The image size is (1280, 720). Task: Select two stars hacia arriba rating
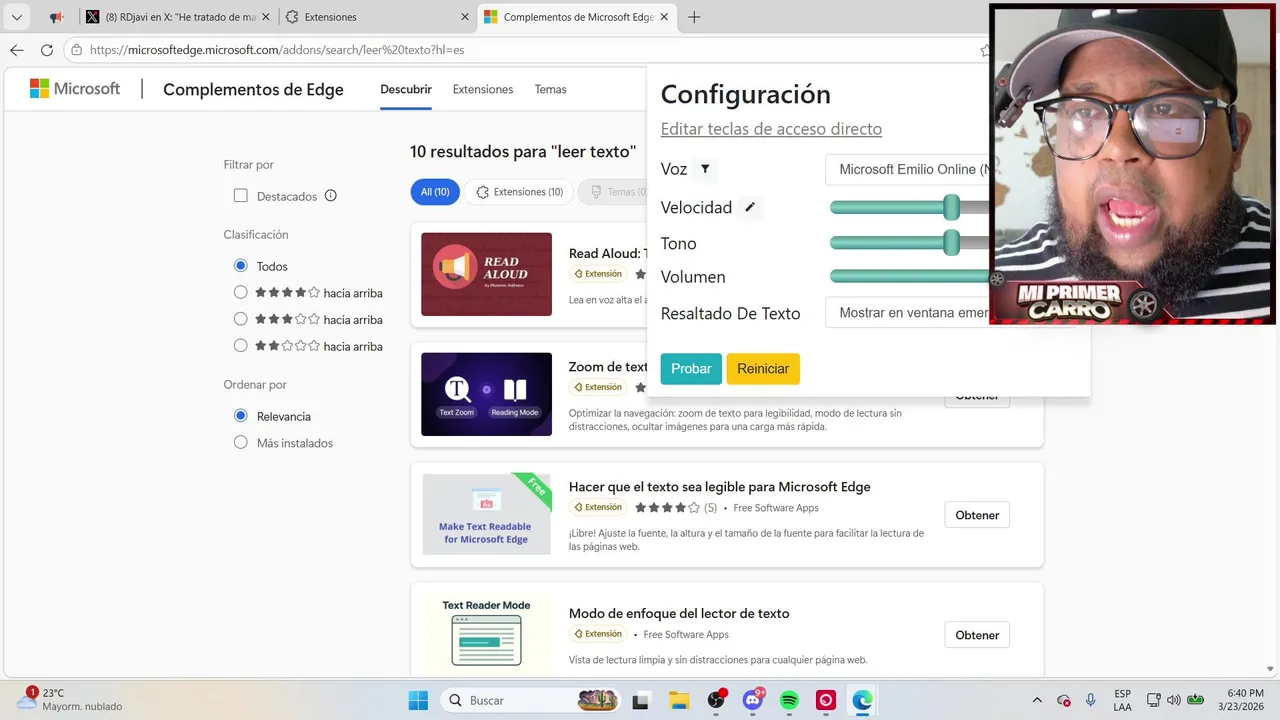point(240,346)
